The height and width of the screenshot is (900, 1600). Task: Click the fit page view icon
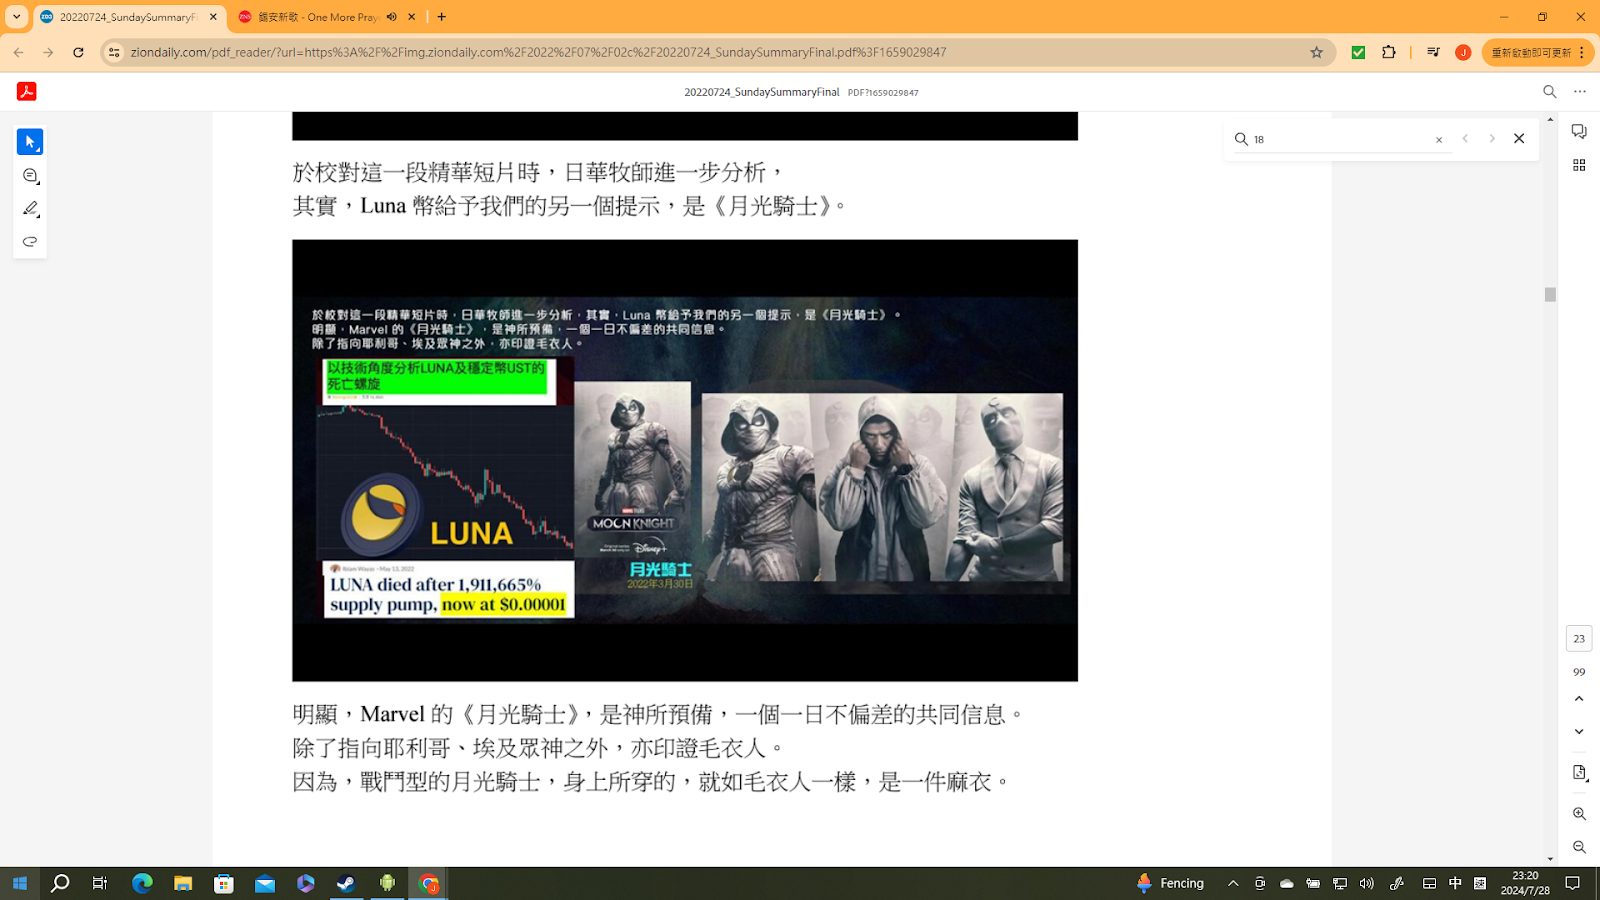click(1579, 773)
